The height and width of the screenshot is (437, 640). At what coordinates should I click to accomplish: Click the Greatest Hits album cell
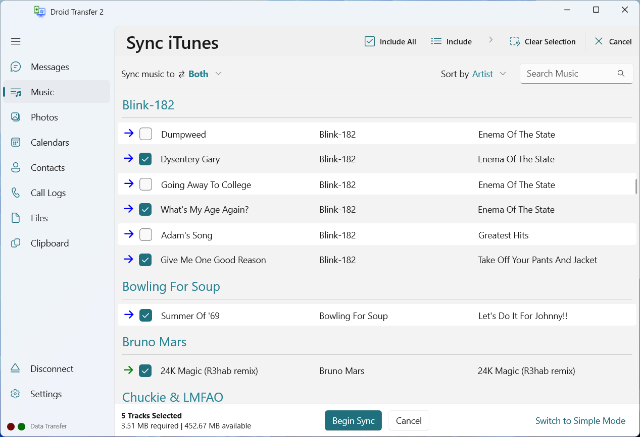click(x=503, y=235)
